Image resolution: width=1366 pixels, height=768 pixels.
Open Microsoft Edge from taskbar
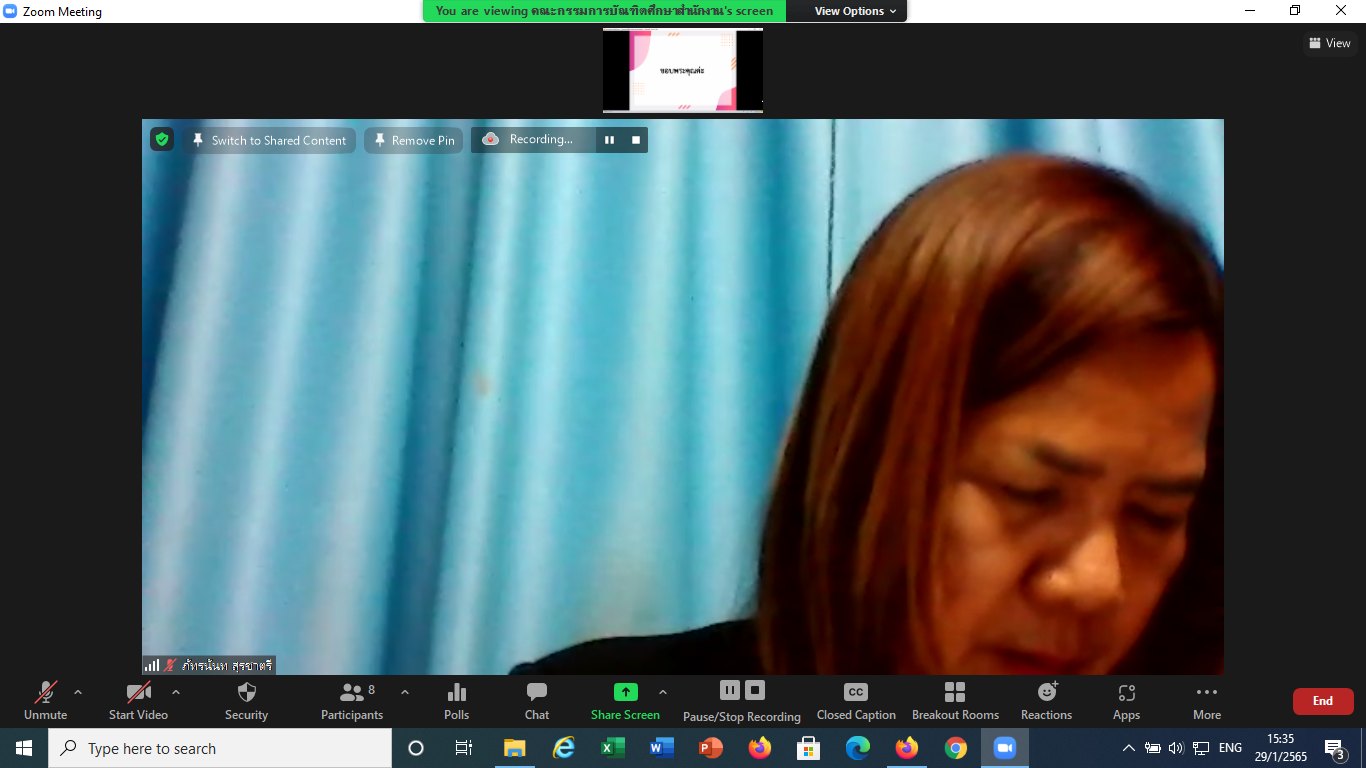[857, 748]
